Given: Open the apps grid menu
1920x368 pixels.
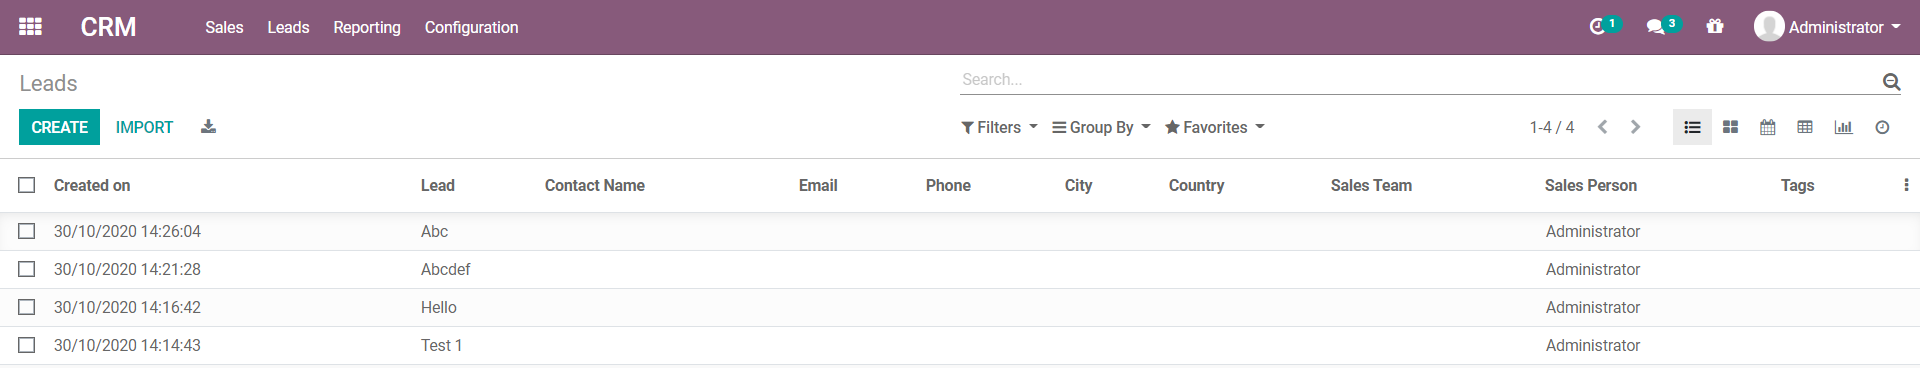Looking at the screenshot, I should point(30,27).
